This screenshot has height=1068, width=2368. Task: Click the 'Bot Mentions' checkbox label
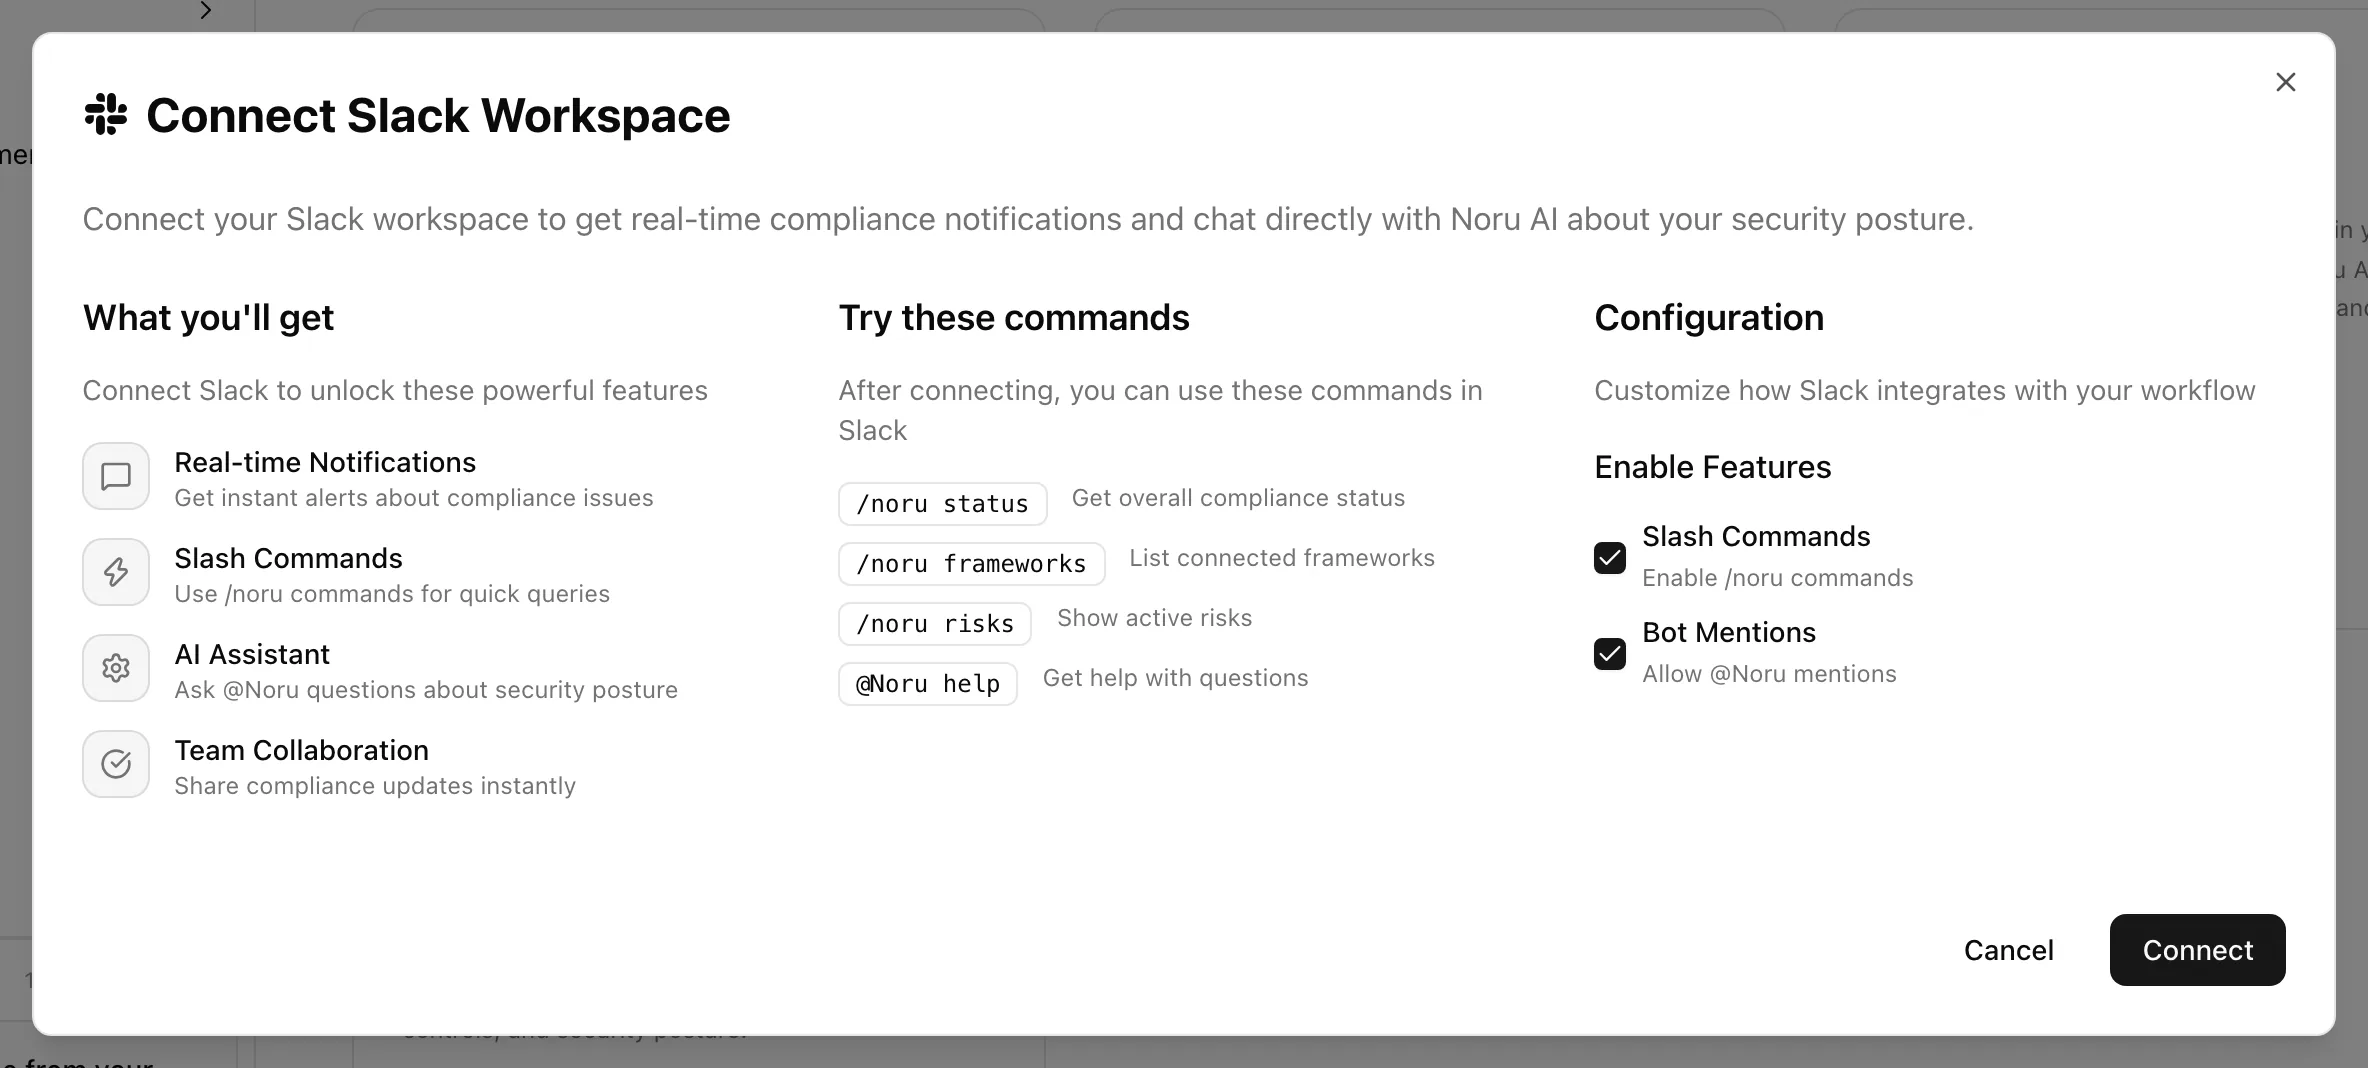point(1729,632)
